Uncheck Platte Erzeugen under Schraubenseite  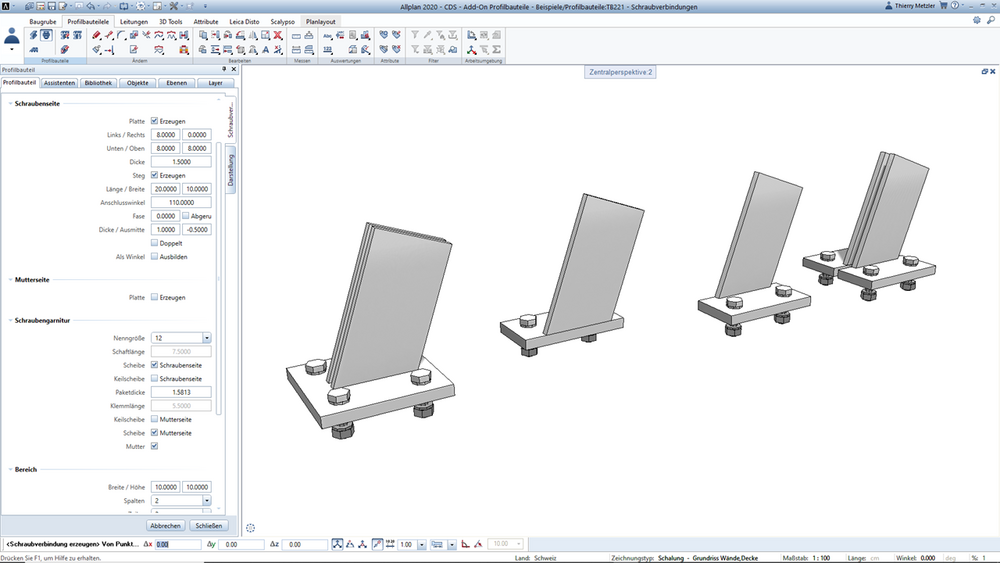point(154,121)
